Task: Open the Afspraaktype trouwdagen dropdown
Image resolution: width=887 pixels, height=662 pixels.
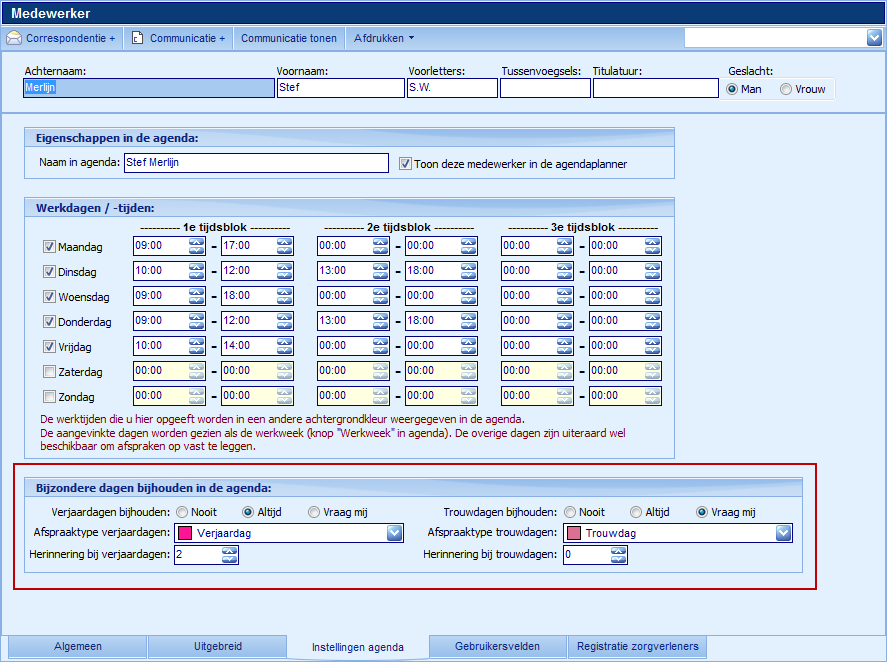Action: coord(783,533)
